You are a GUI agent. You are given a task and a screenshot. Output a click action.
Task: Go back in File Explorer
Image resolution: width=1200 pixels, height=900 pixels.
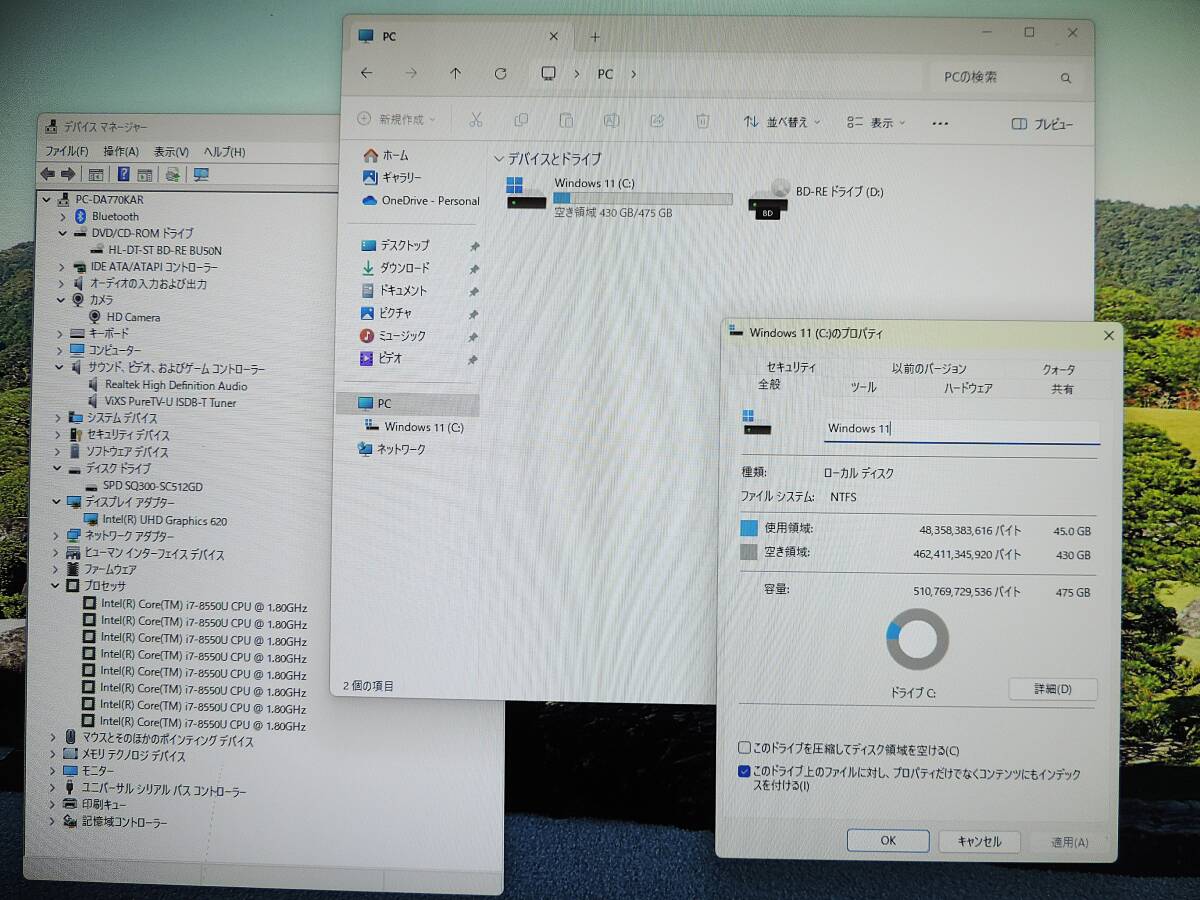(x=366, y=73)
